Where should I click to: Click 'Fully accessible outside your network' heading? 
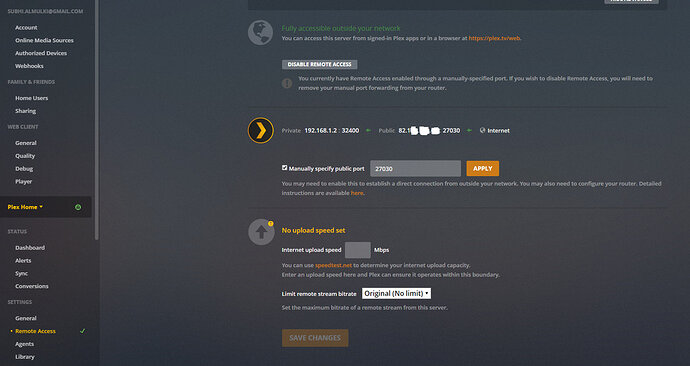coord(341,28)
